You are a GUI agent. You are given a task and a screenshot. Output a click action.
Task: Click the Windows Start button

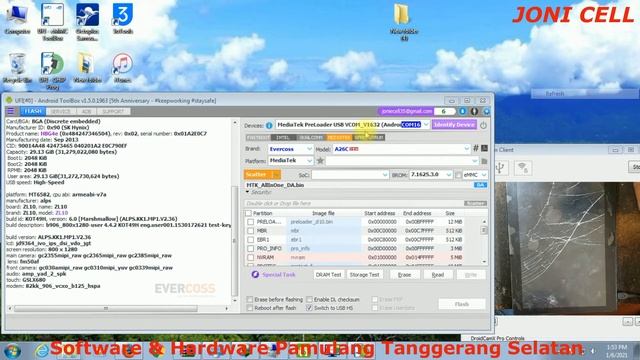(x=12, y=351)
